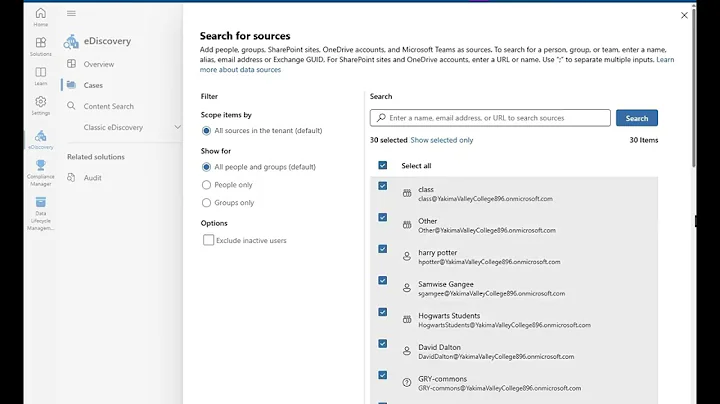Click sgamgee@YakimaValleyCollege896 email text
720x404 pixels.
[x=491, y=293]
